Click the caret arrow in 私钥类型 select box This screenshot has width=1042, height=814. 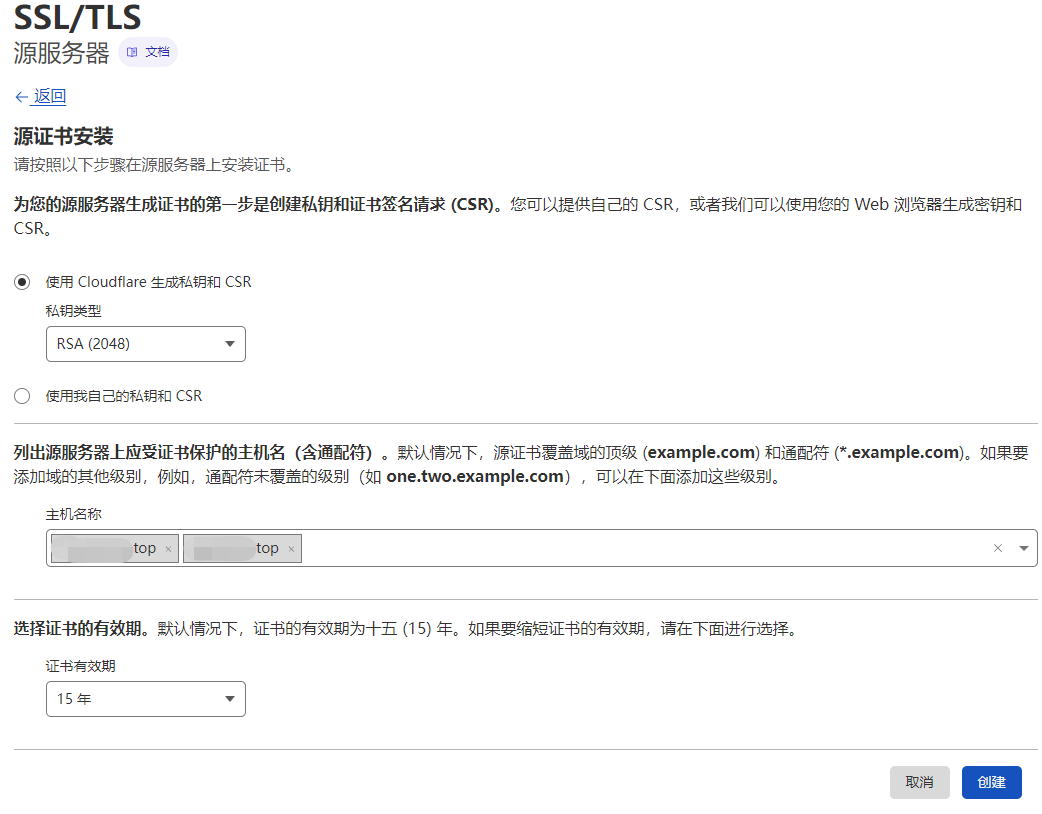click(229, 344)
